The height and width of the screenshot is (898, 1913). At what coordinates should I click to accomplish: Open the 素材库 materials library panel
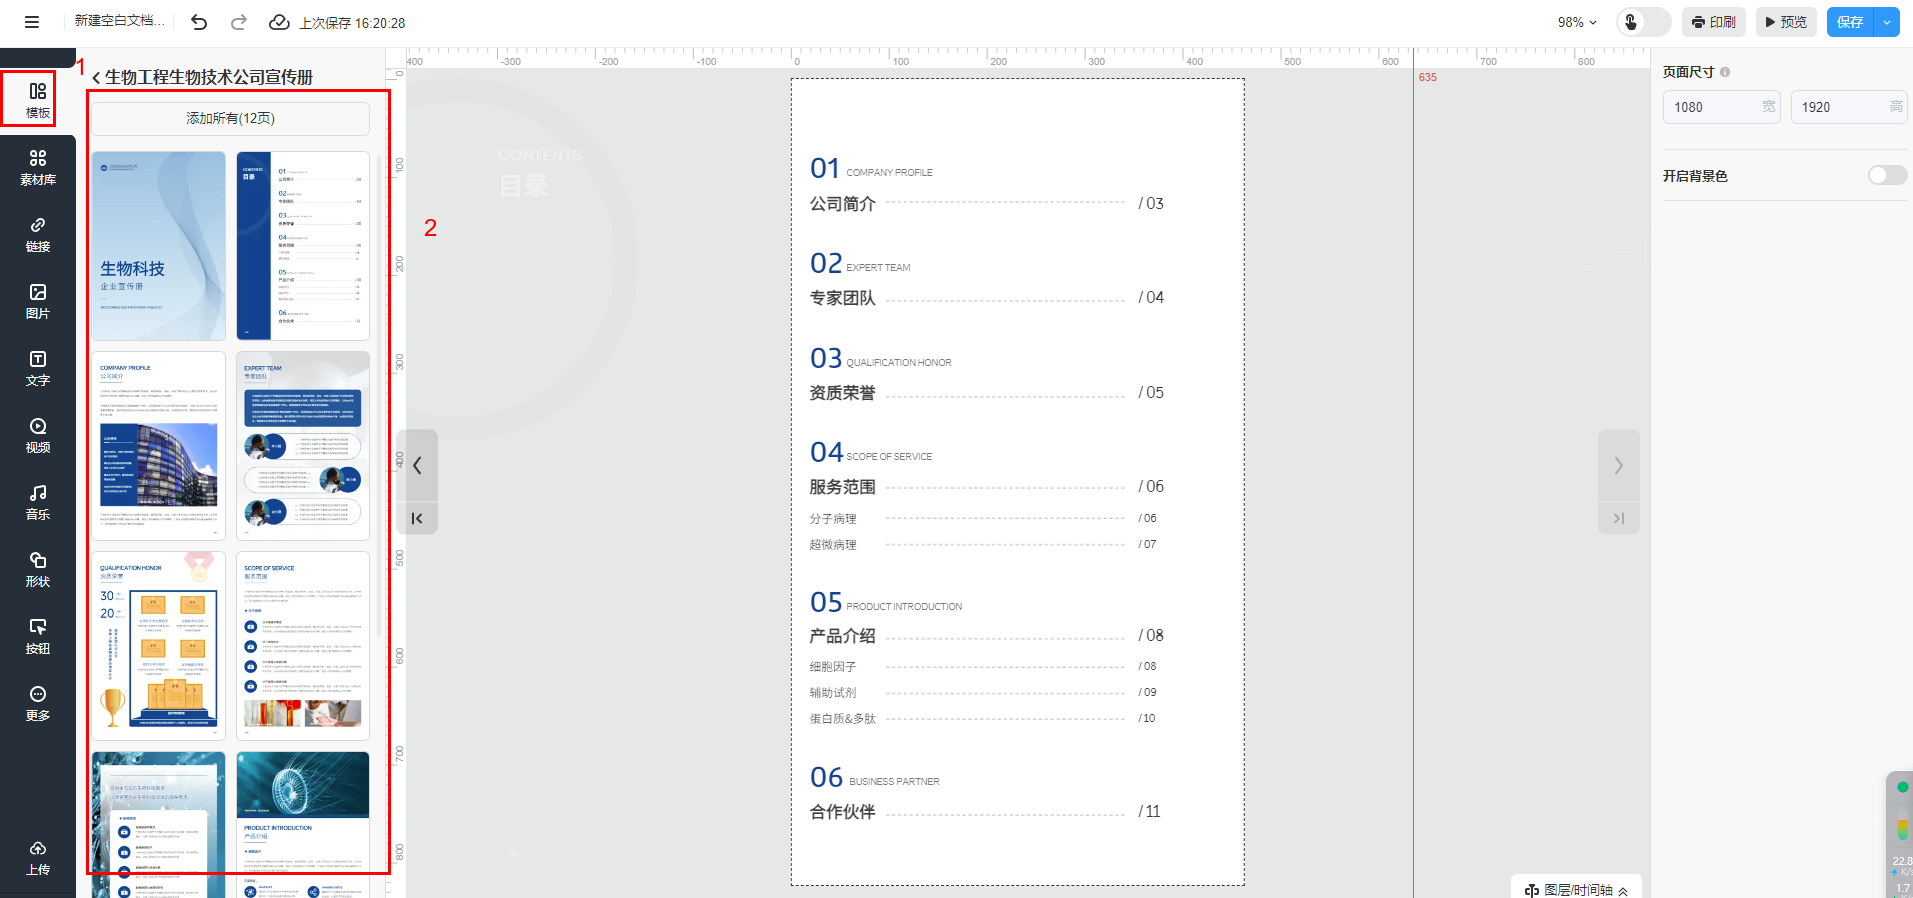pyautogui.click(x=38, y=167)
